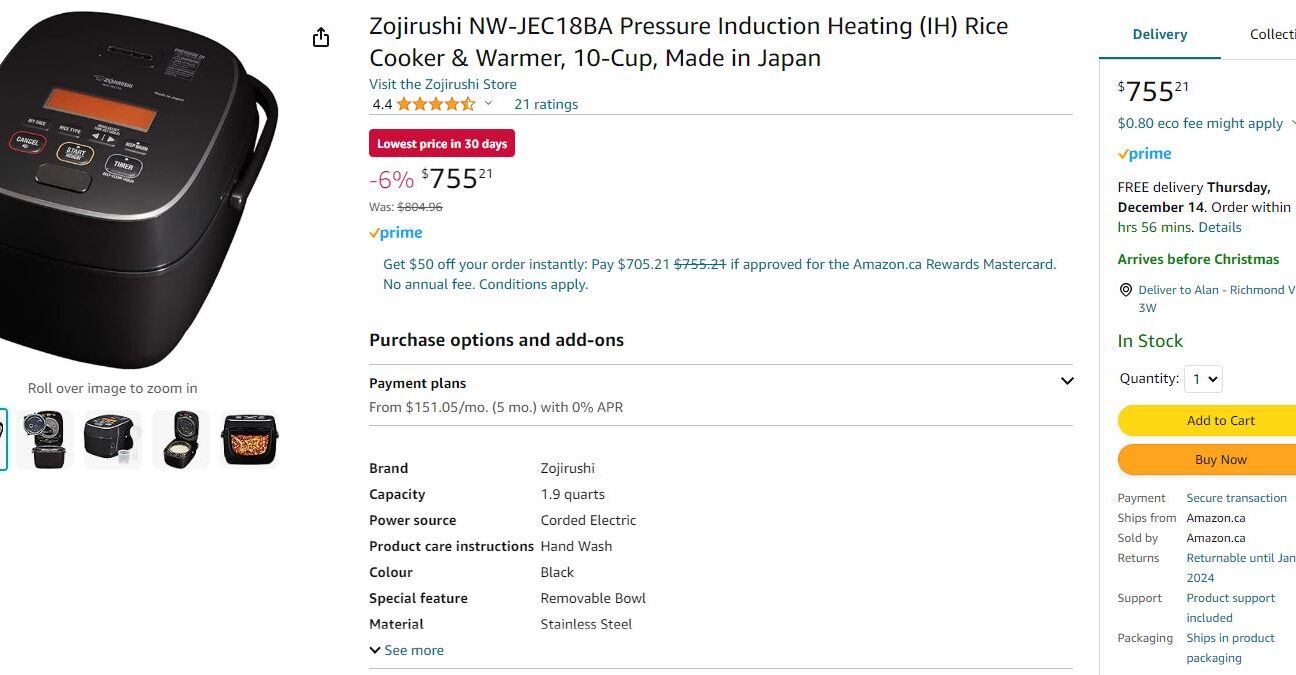
Task: Select thumbnail of cooker with measuring cup
Action: [x=113, y=439]
